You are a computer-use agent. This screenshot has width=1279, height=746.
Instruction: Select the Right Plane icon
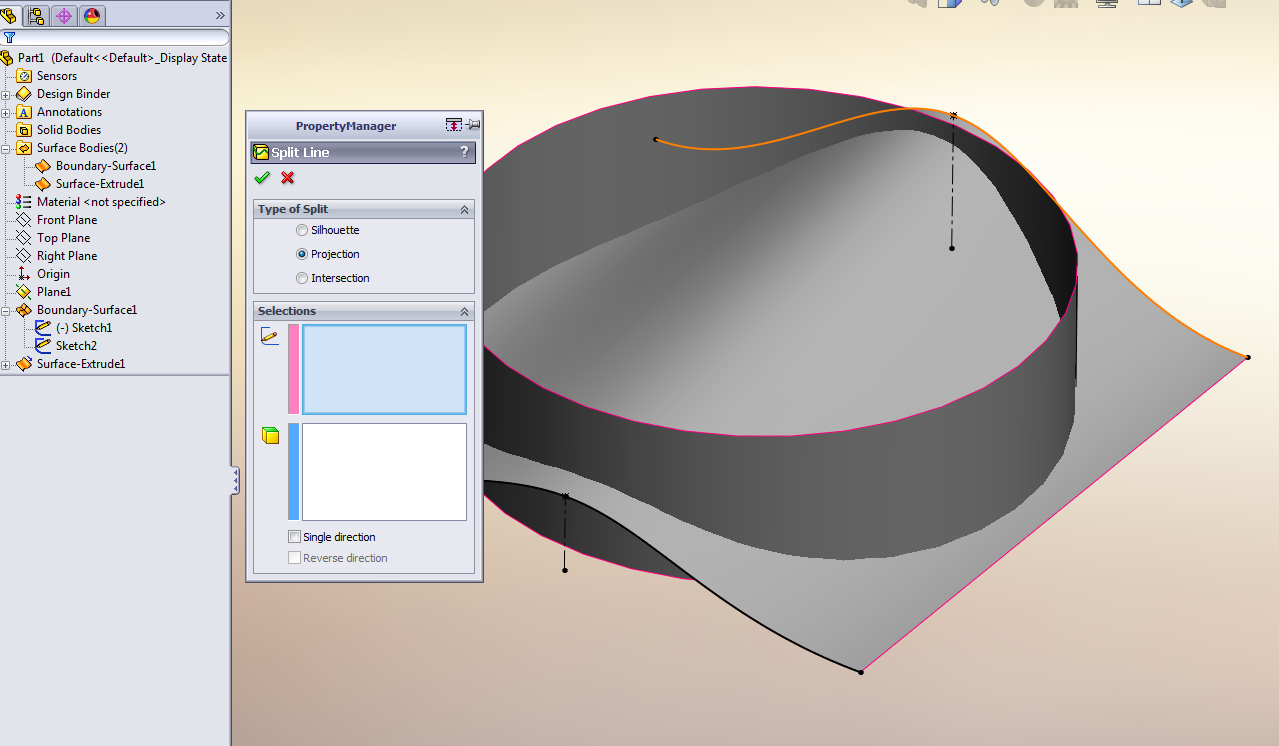pyautogui.click(x=25, y=256)
